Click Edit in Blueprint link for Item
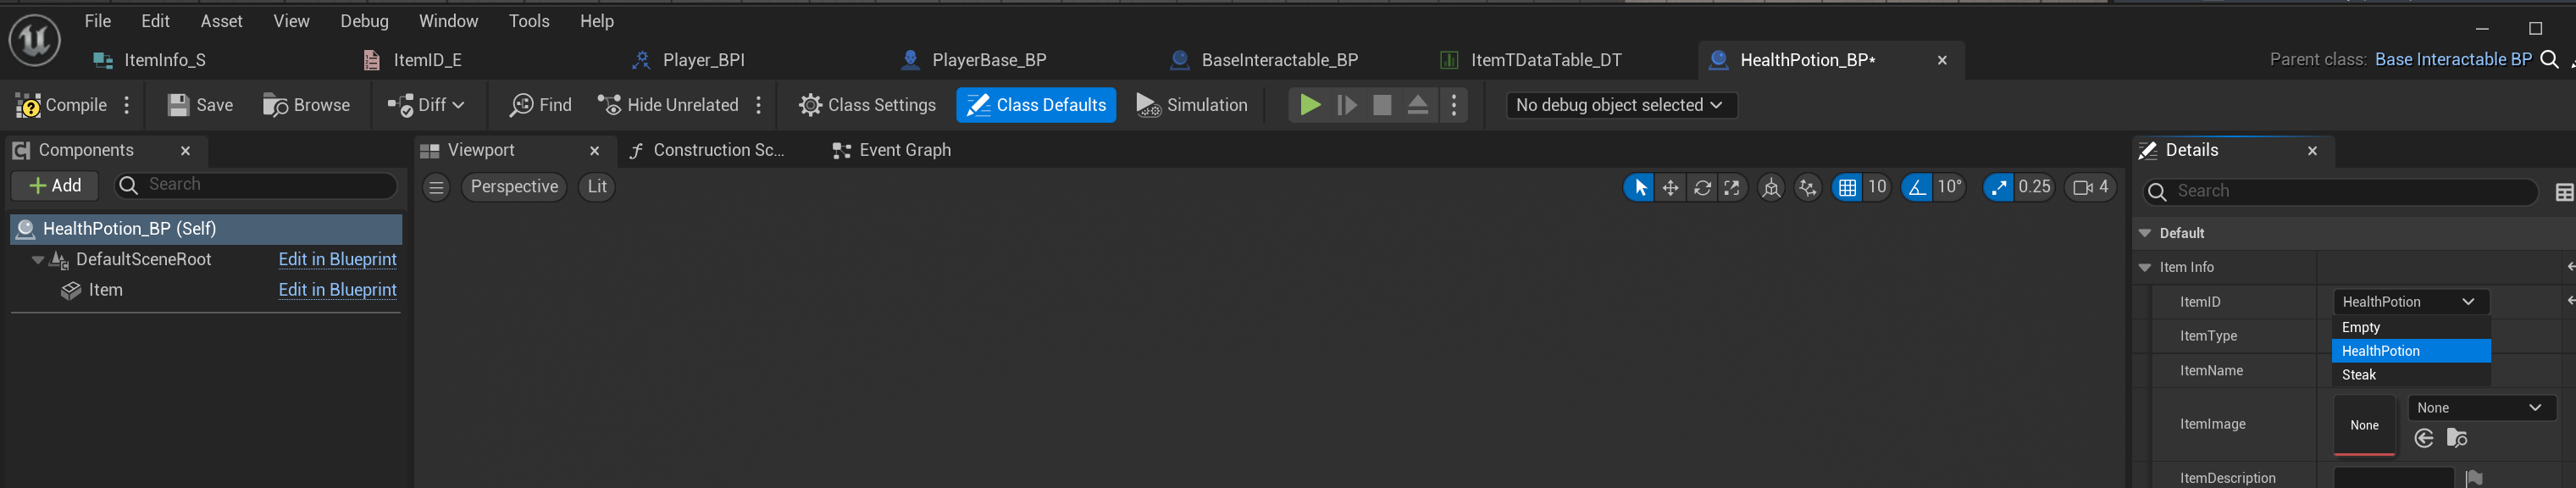Viewport: 2576px width, 488px height. pos(337,290)
